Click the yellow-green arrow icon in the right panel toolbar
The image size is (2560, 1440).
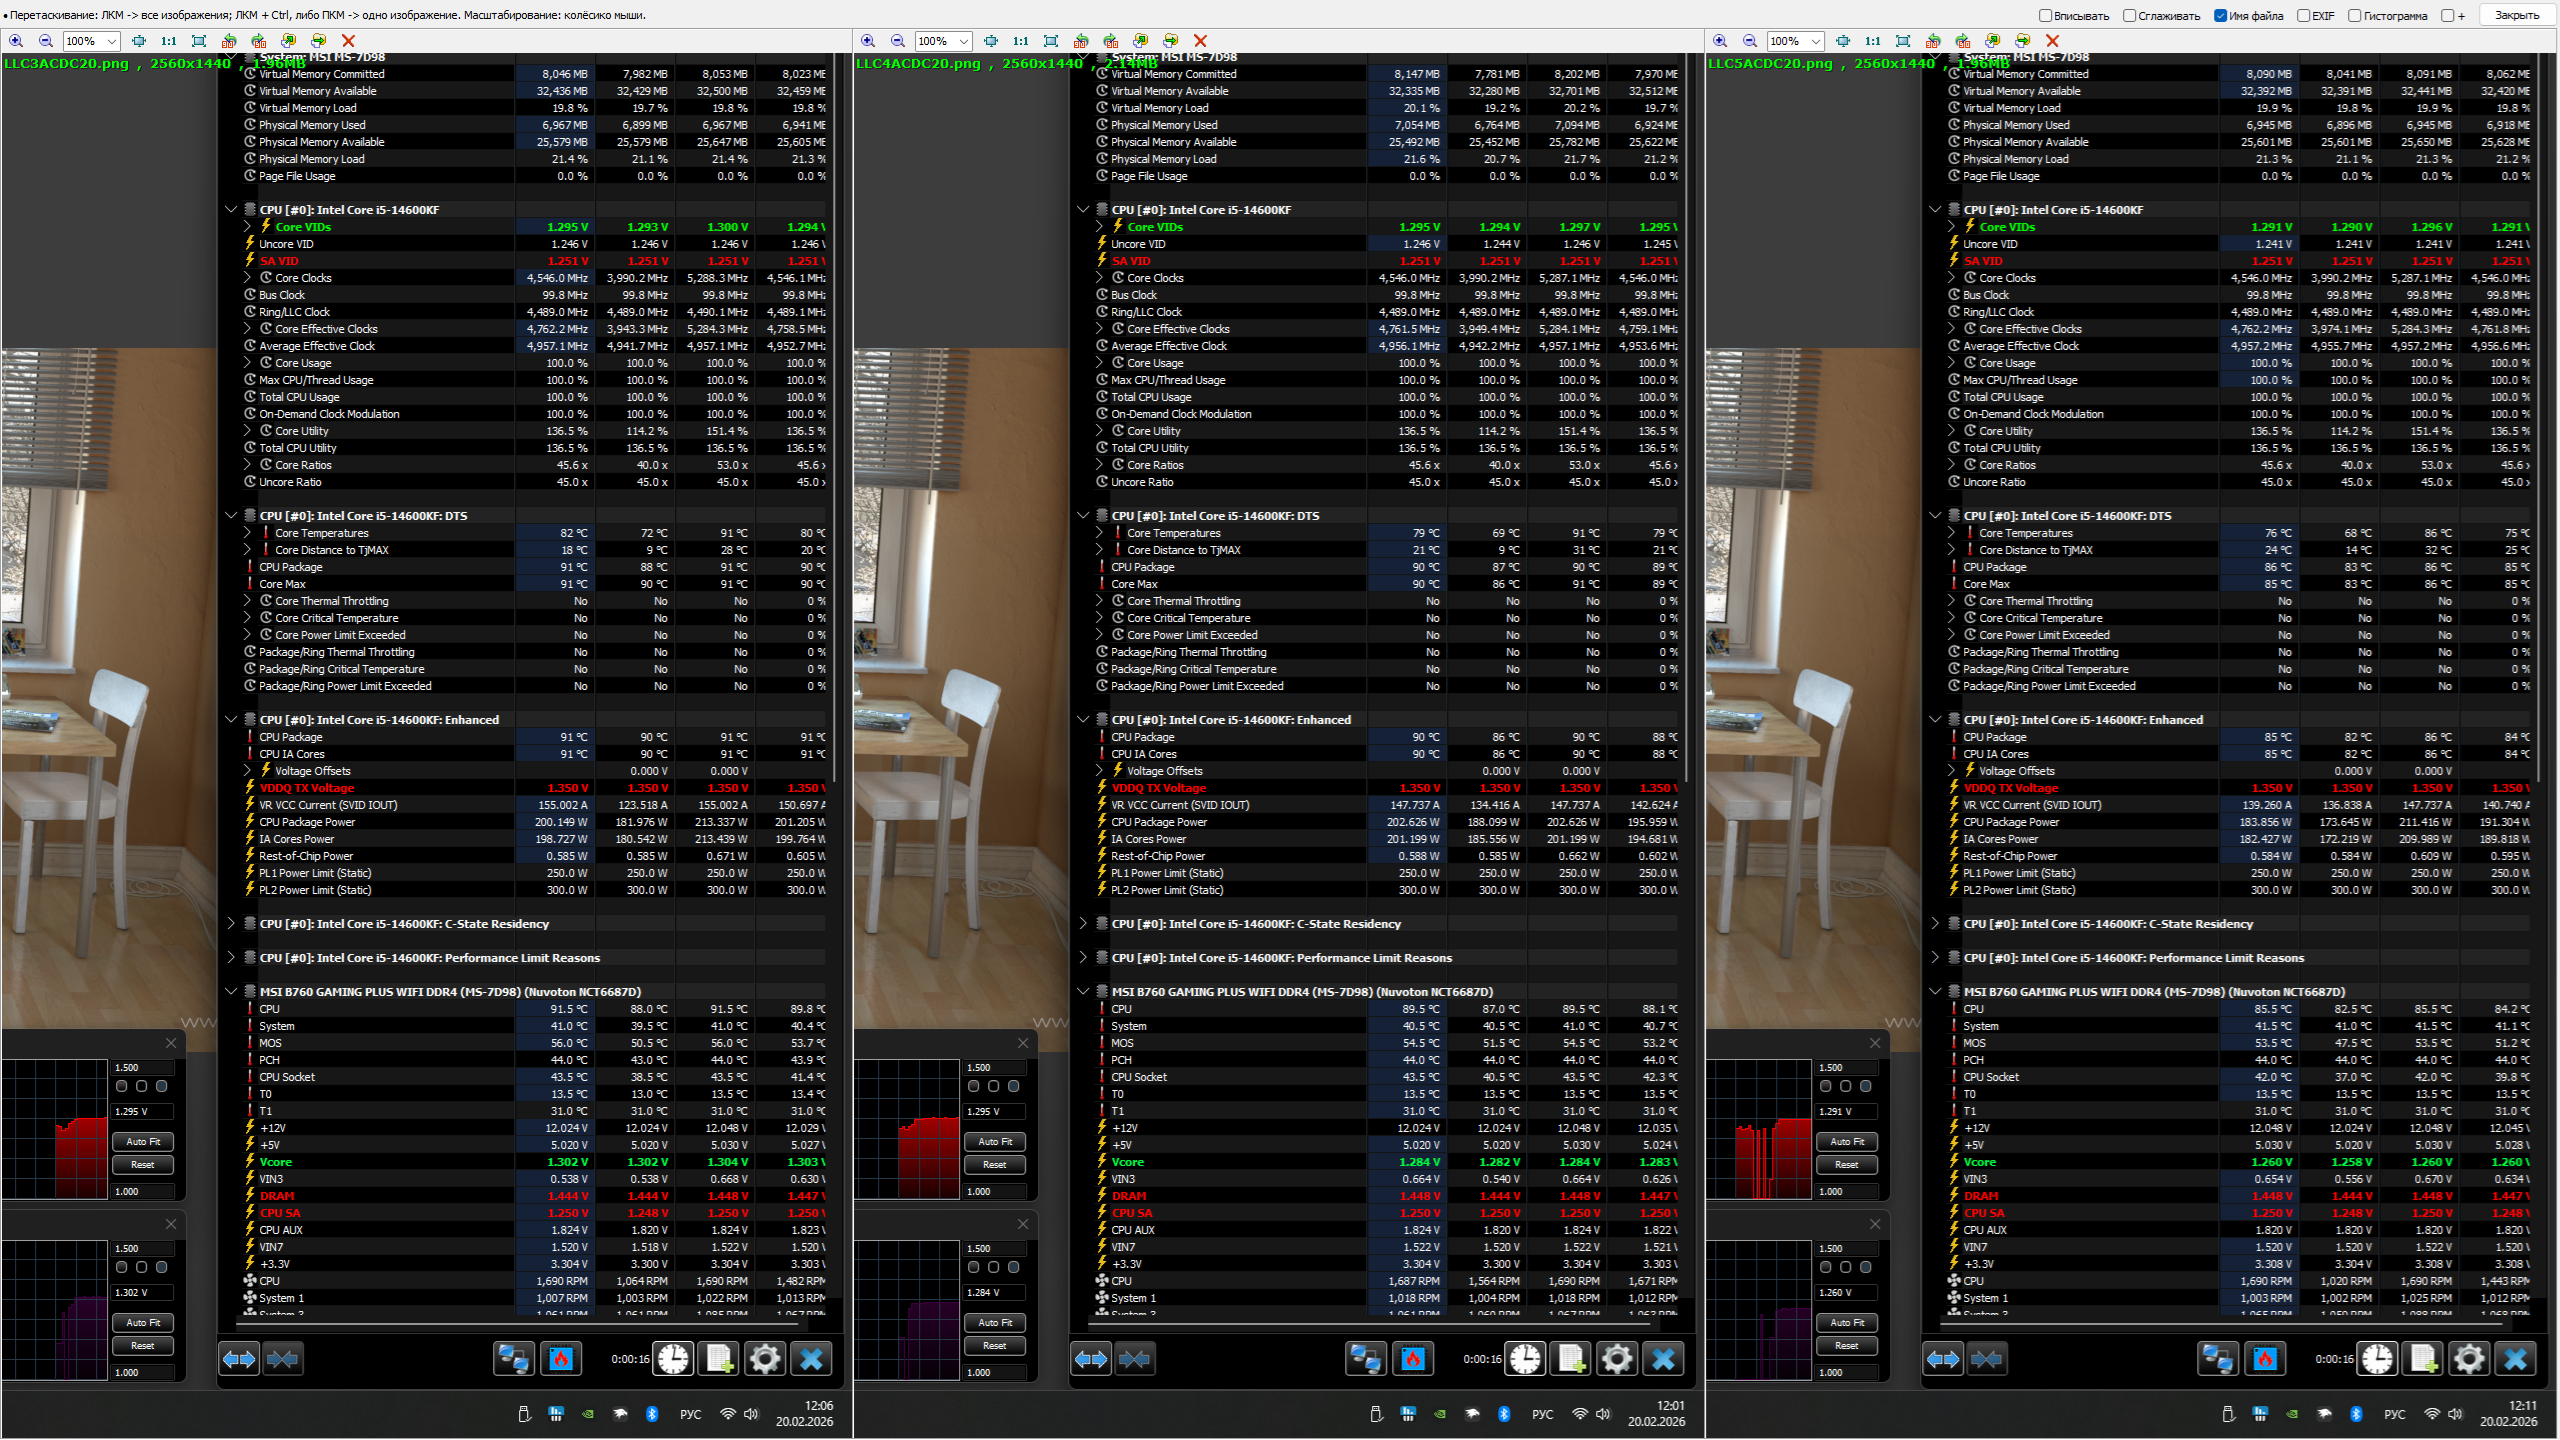pos(1992,41)
